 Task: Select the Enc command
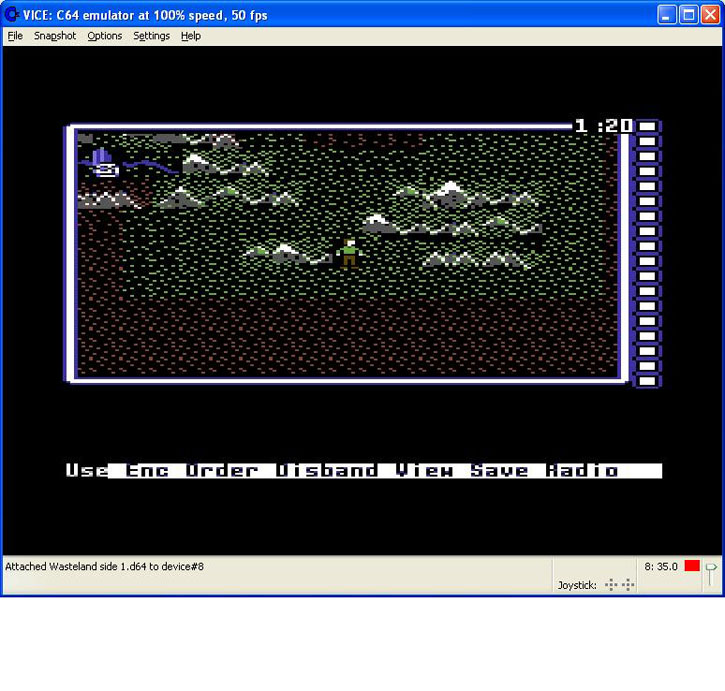coord(147,471)
